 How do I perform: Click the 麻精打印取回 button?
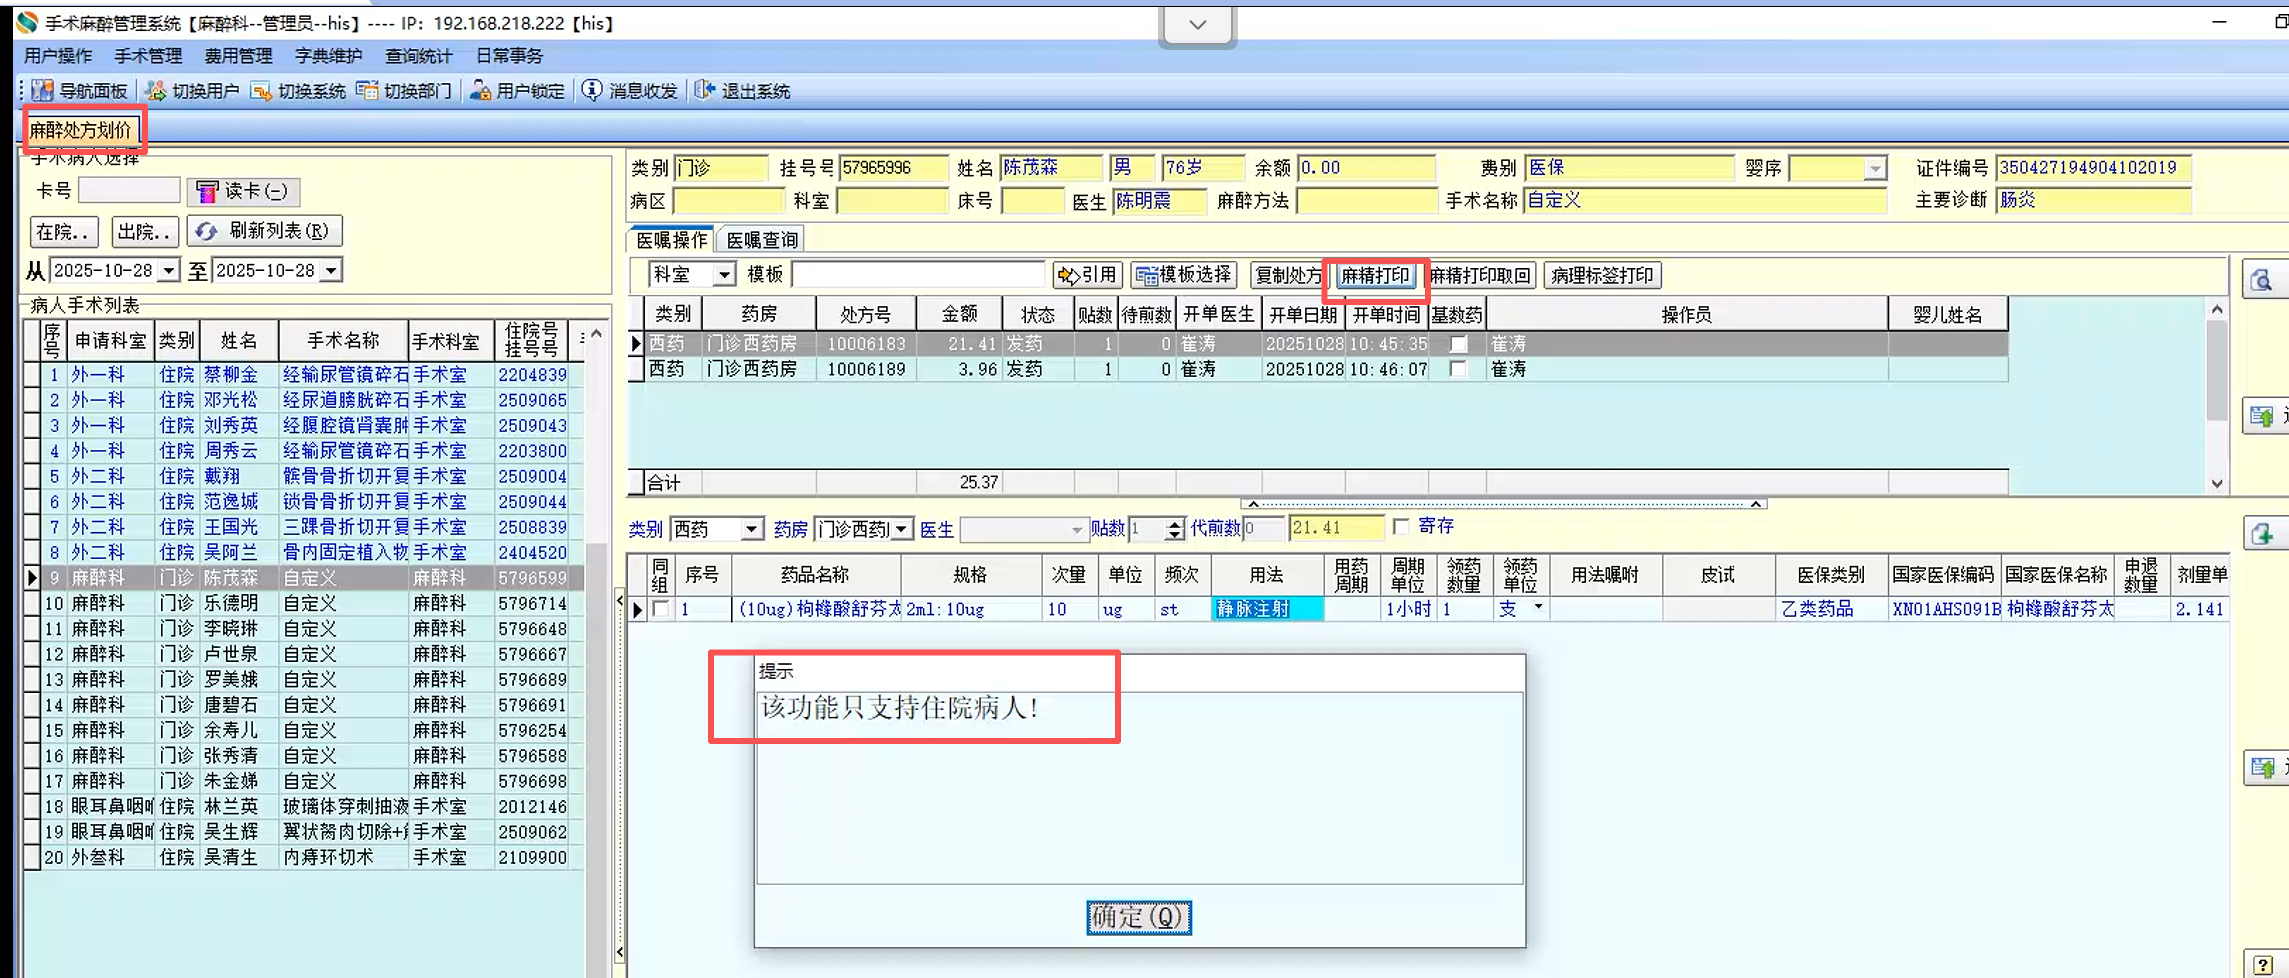(x=1480, y=275)
